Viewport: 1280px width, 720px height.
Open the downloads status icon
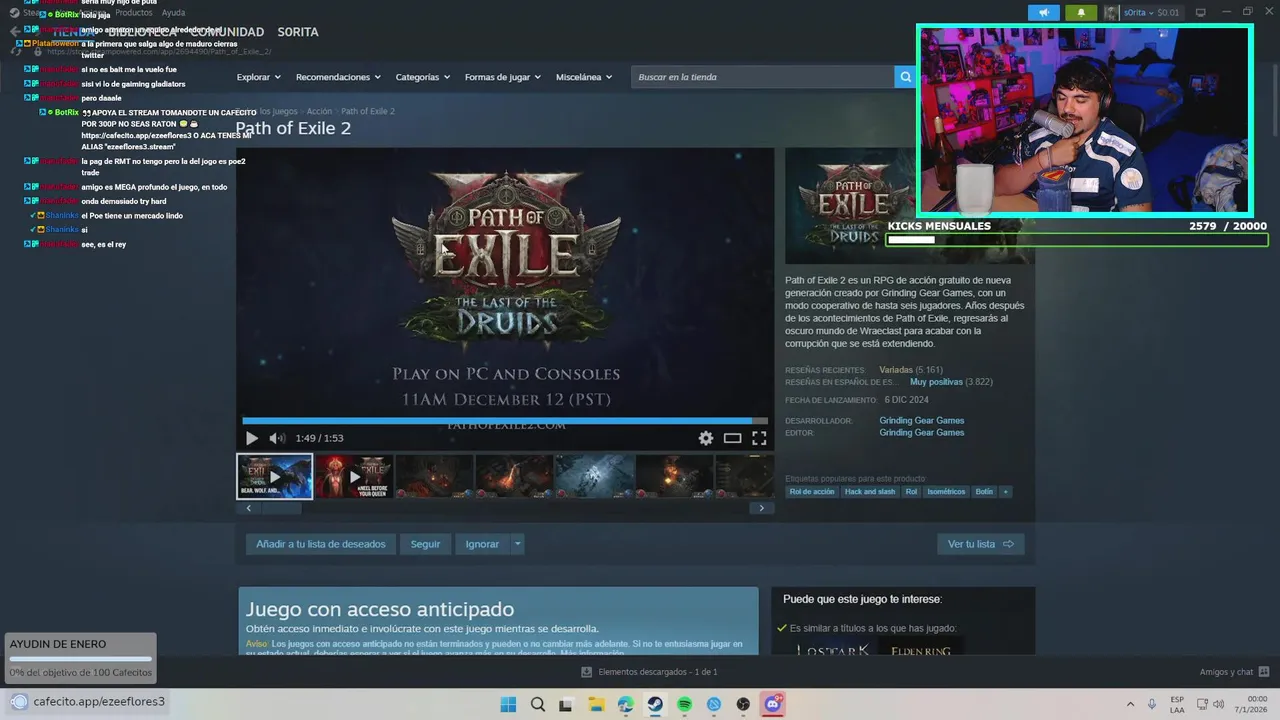coord(587,672)
